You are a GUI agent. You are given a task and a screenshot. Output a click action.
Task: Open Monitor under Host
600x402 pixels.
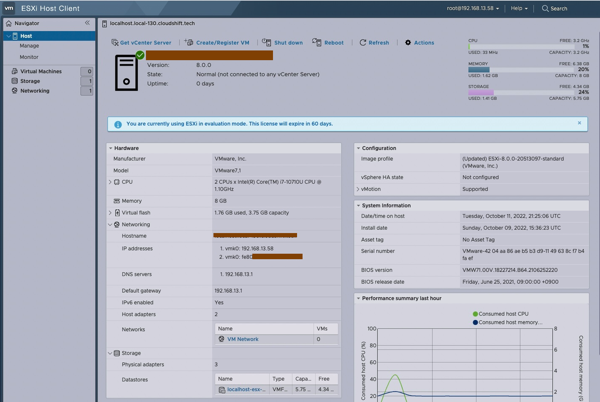(29, 57)
